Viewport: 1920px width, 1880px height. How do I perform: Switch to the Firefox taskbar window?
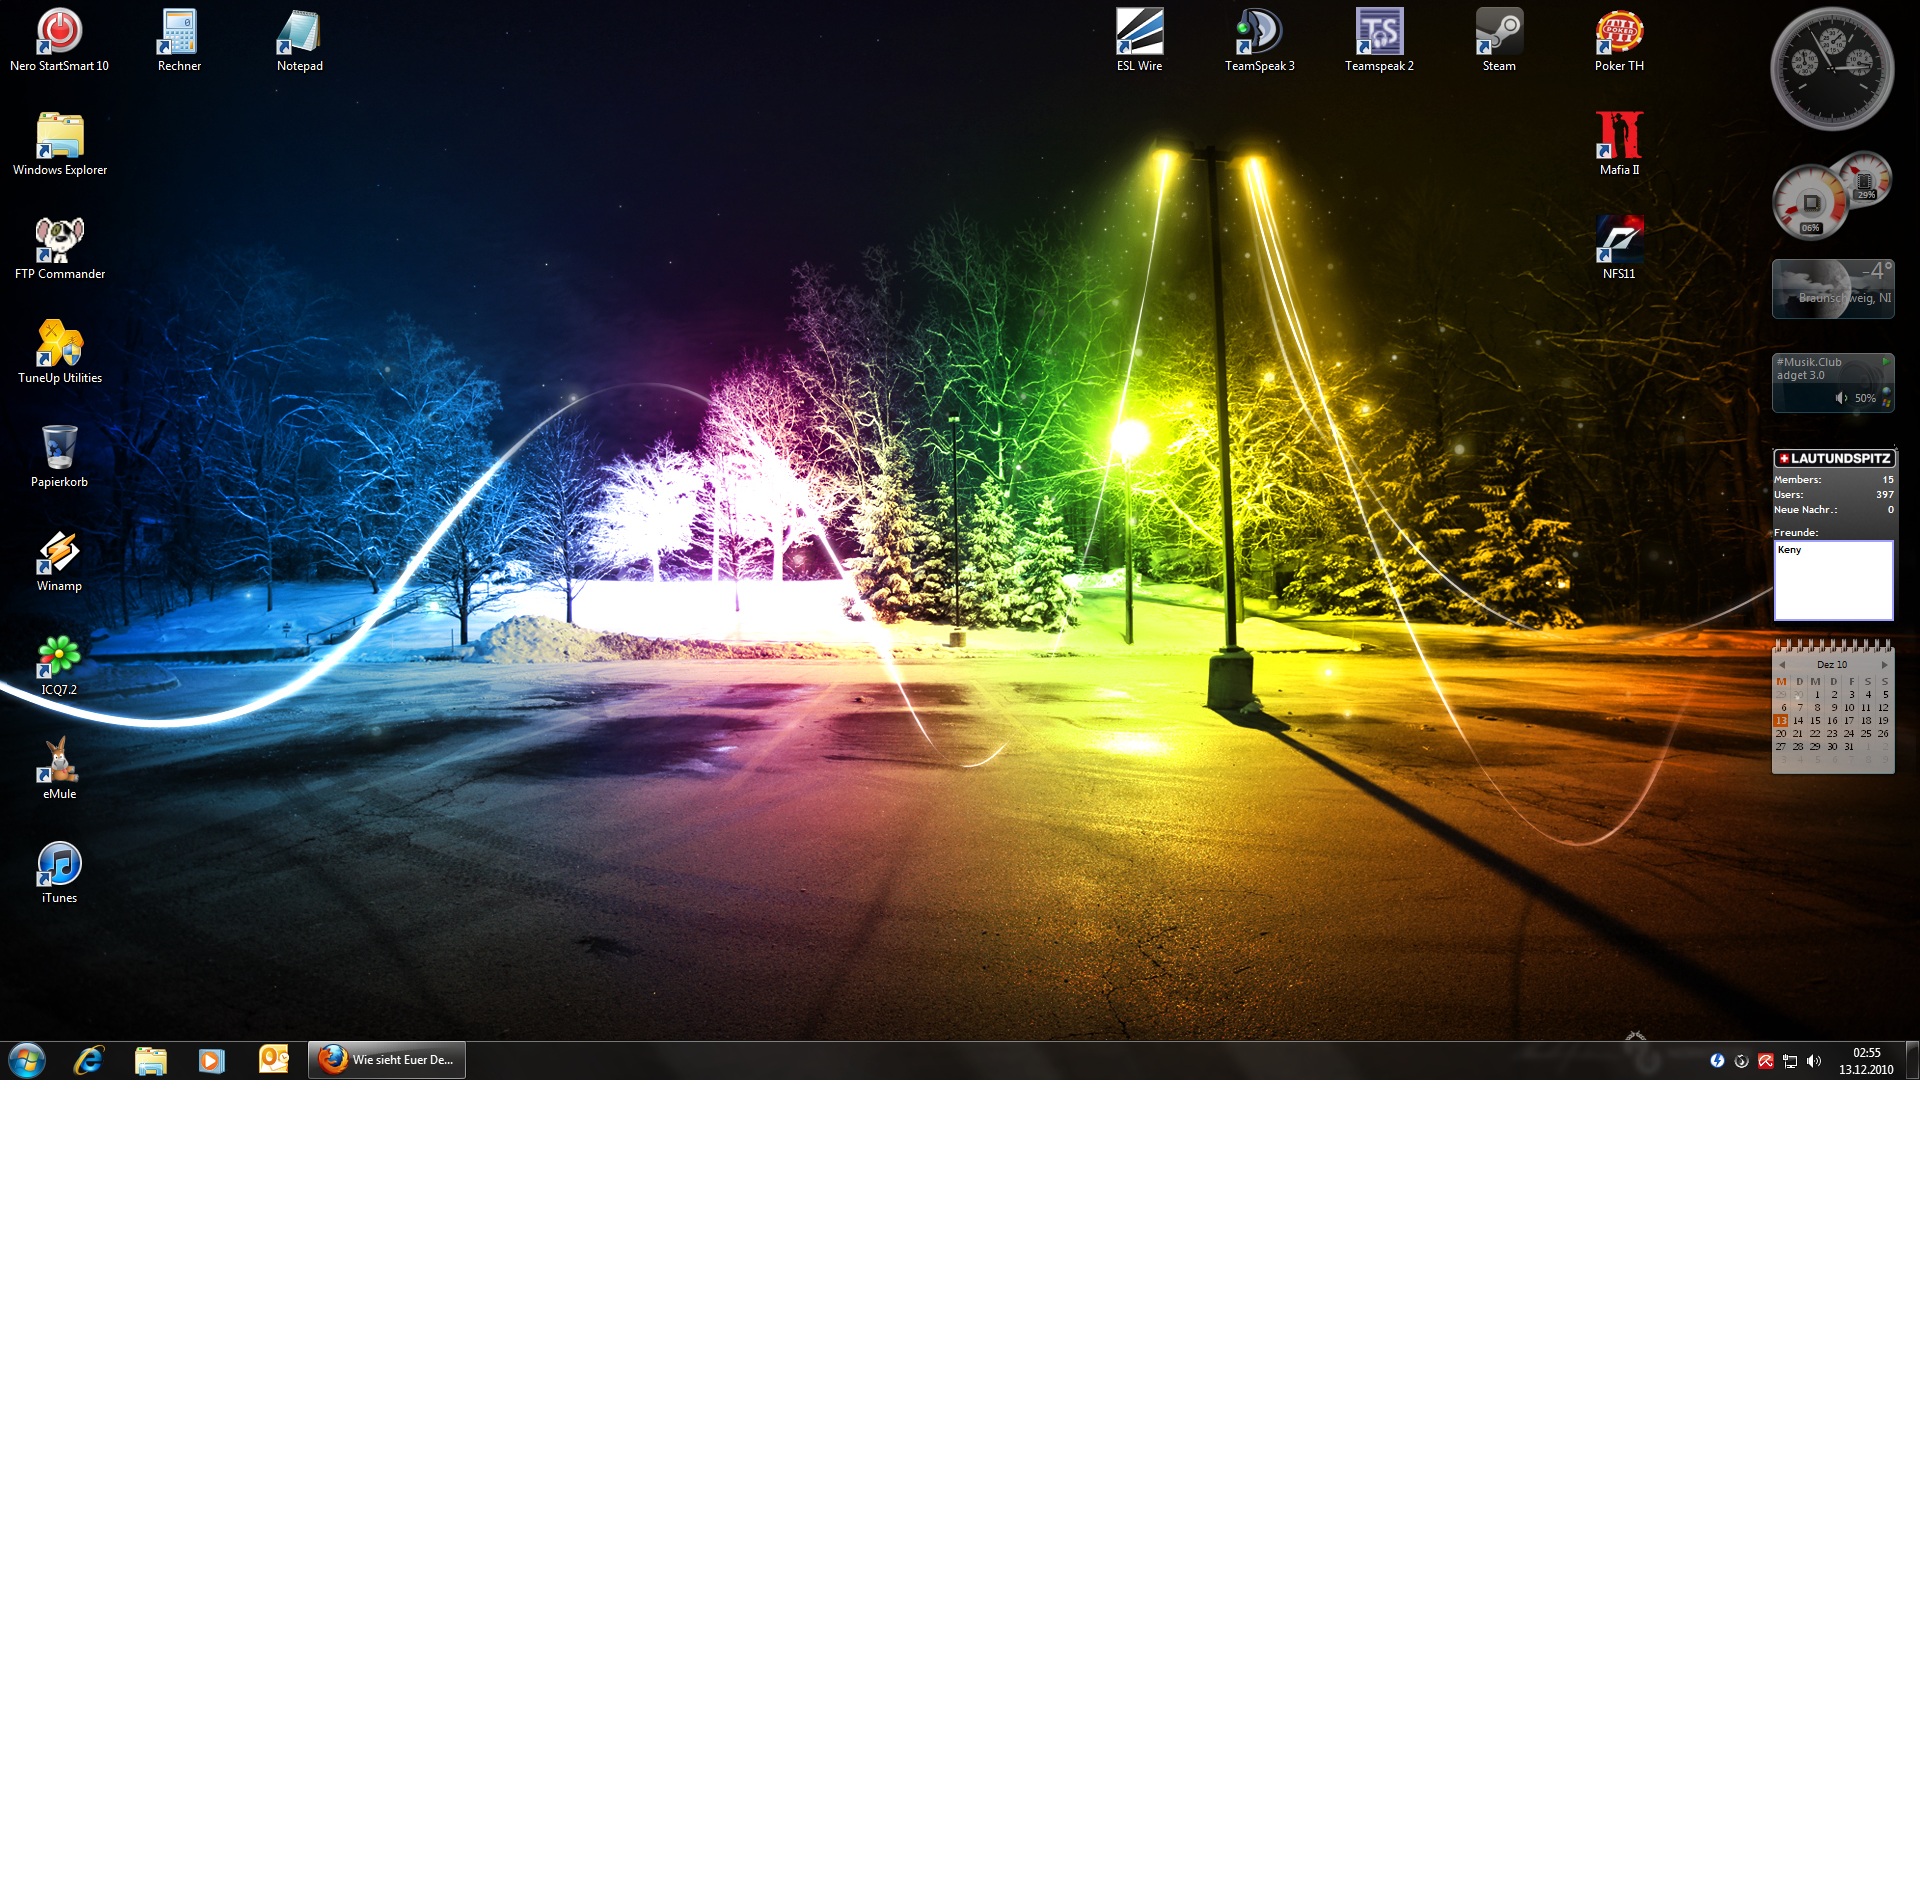387,1060
